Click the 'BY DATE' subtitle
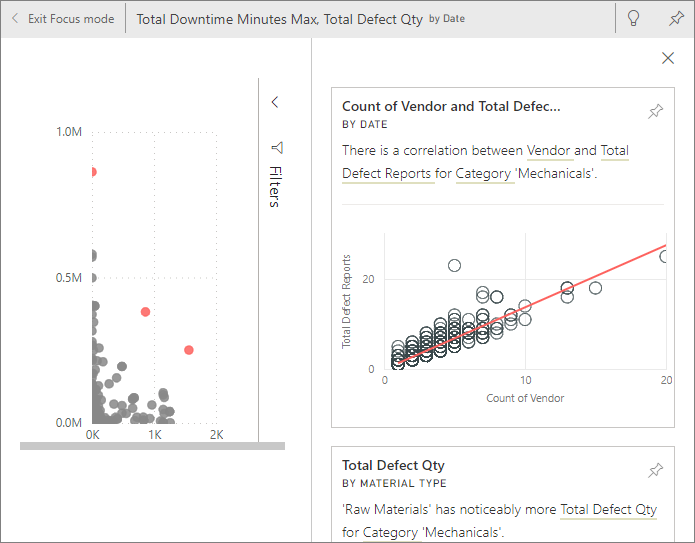Screen dimensions: 695x543 tap(365, 125)
